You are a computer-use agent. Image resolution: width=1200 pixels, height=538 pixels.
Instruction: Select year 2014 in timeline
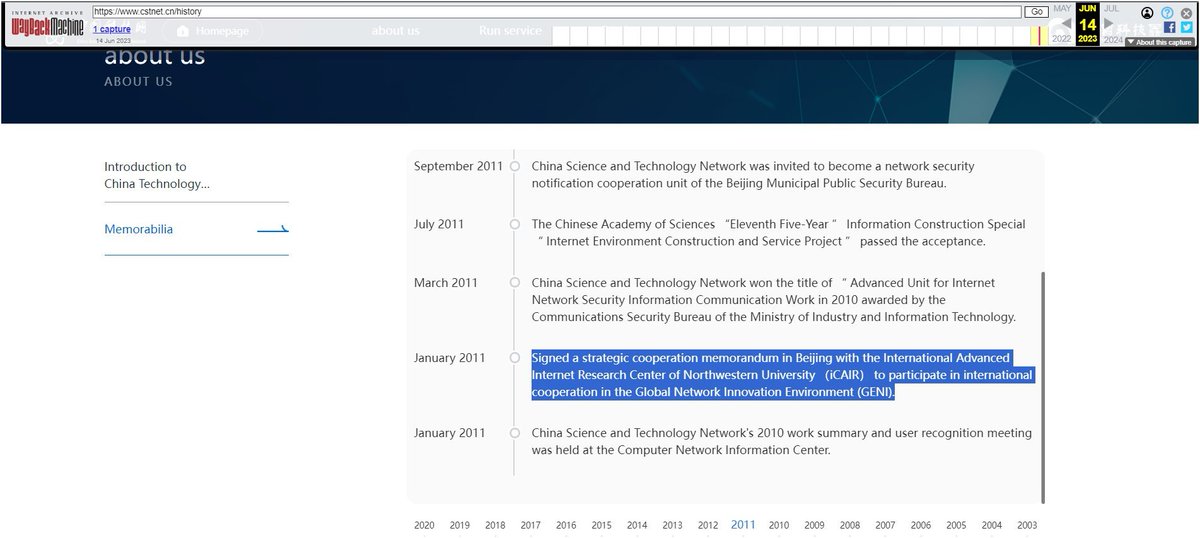click(637, 525)
